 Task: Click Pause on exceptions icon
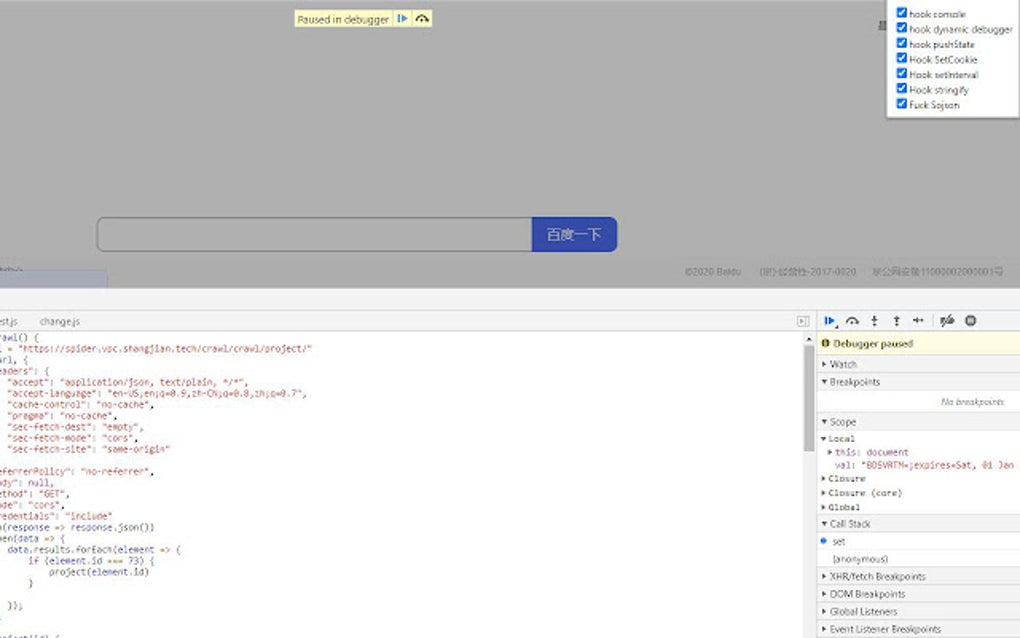click(x=970, y=321)
